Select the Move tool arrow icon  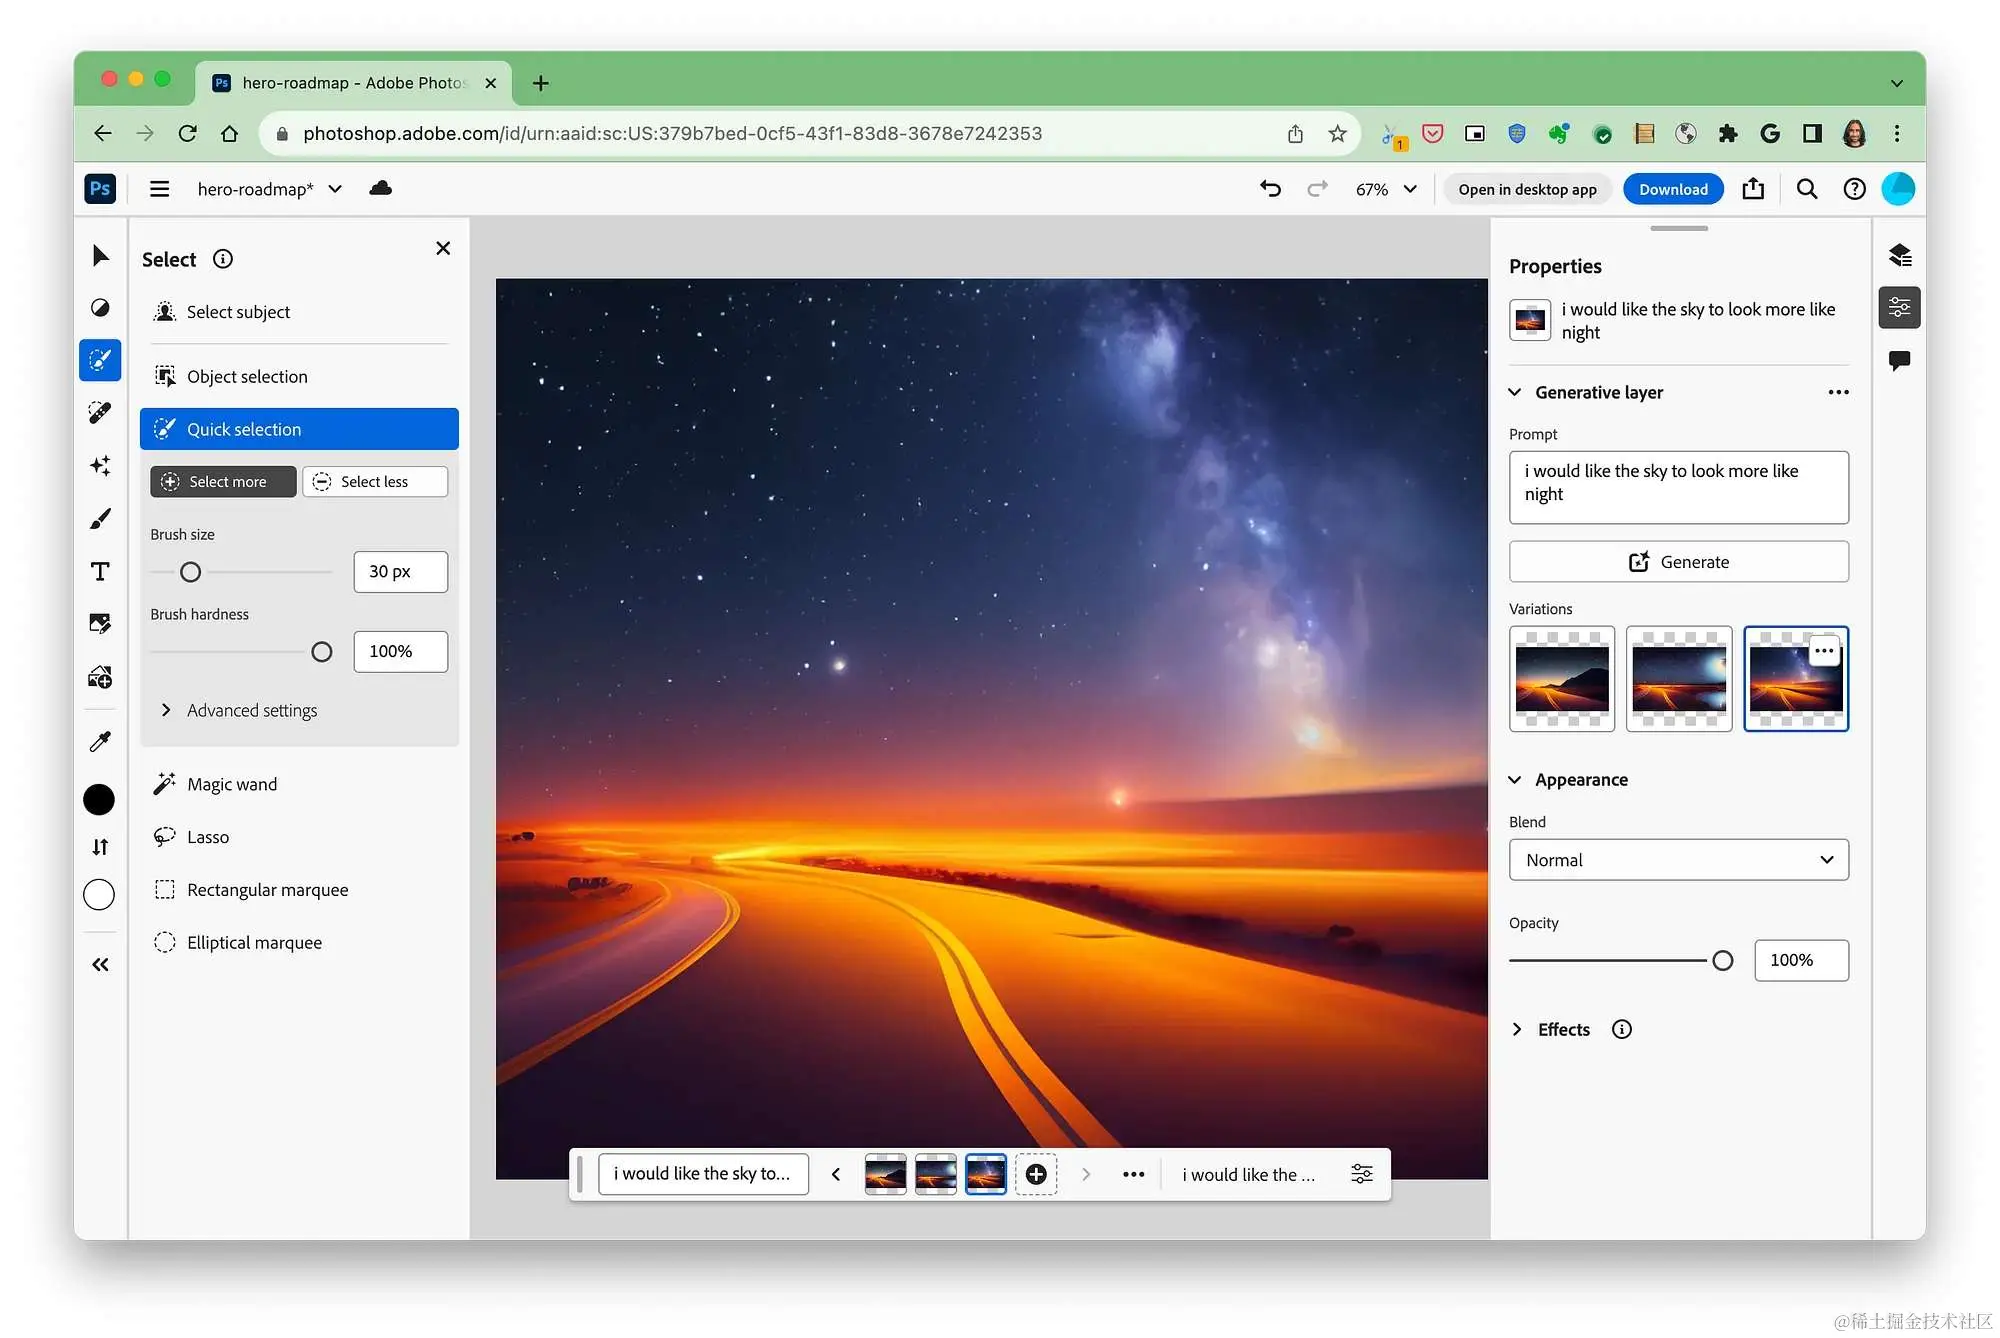100,256
